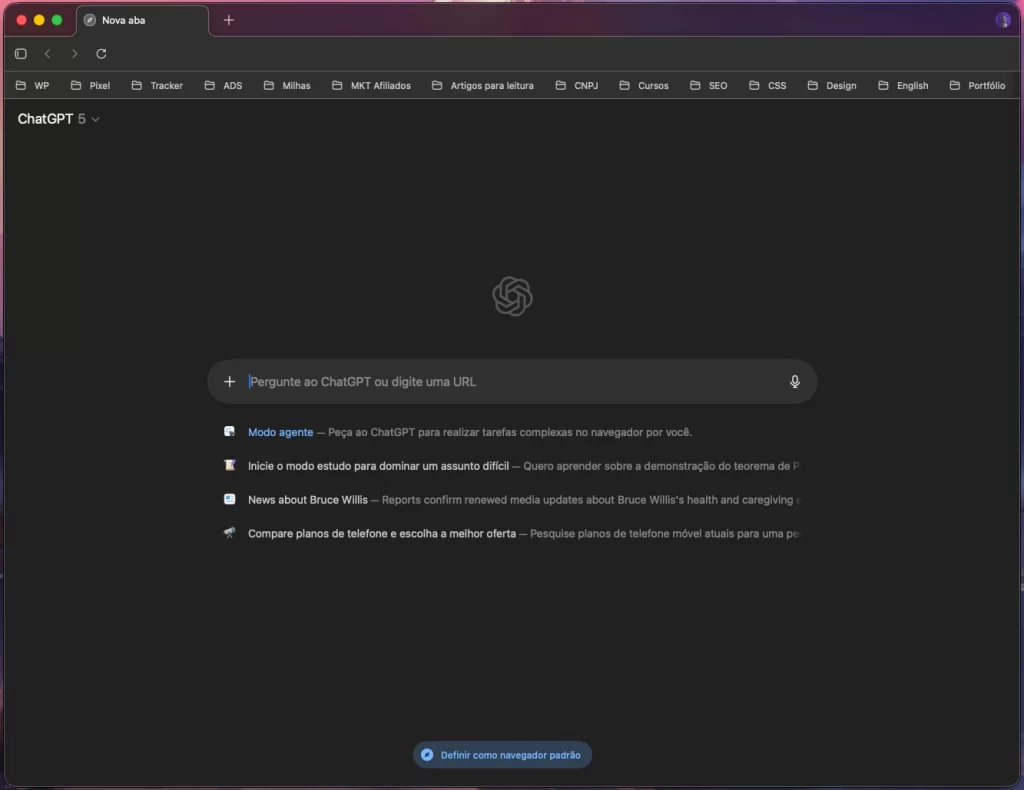Toggle the sidebar panel icon
The width and height of the screenshot is (1024, 790).
click(x=21, y=54)
